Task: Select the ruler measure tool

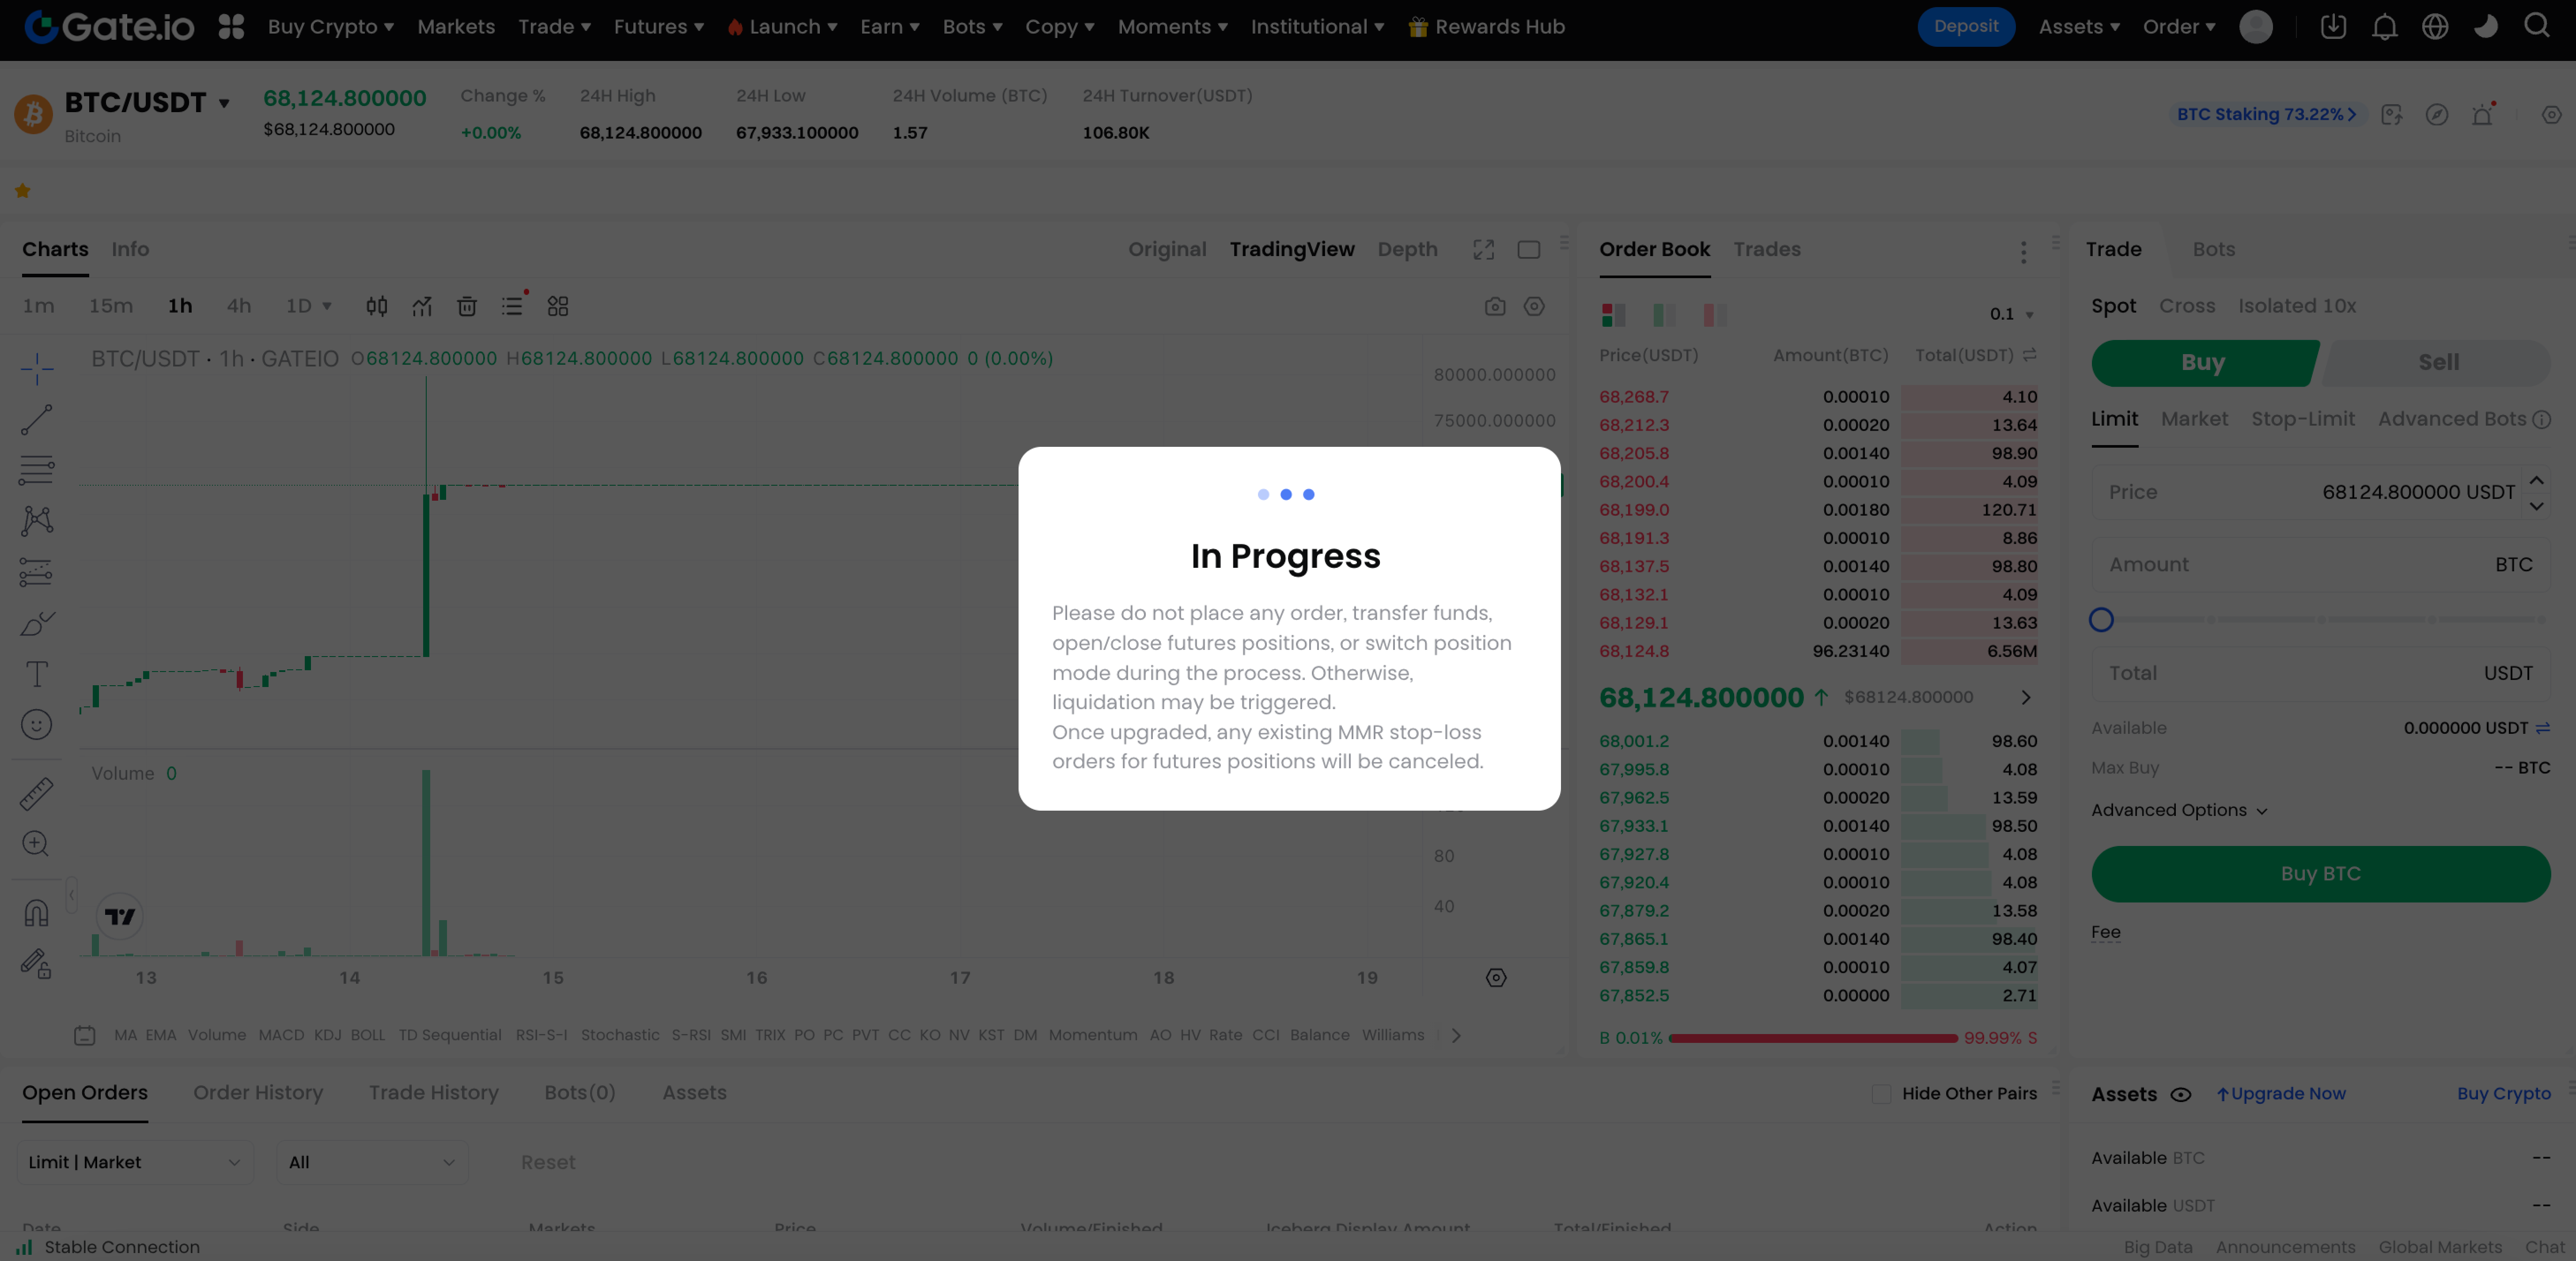Action: click(36, 794)
